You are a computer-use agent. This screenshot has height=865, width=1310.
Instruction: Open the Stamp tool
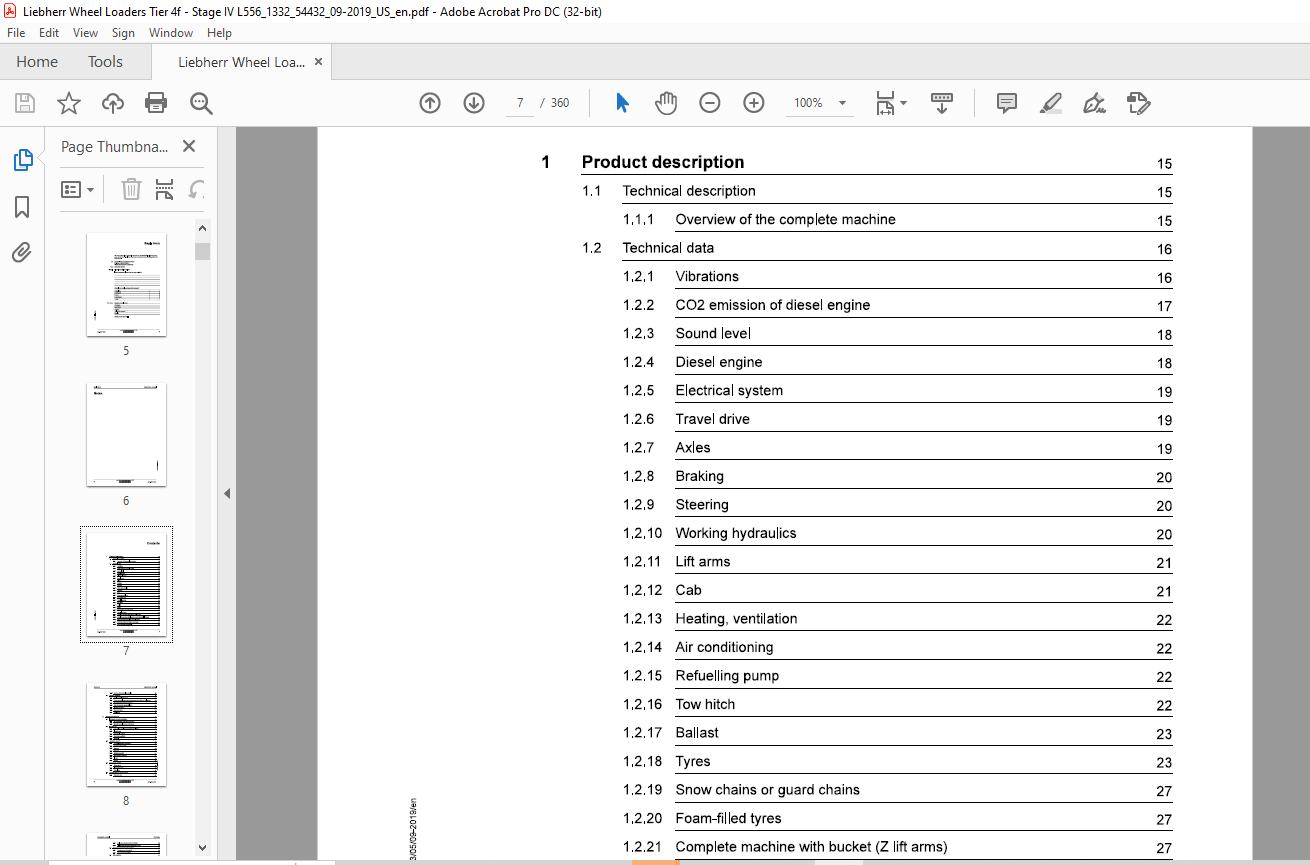point(1138,103)
